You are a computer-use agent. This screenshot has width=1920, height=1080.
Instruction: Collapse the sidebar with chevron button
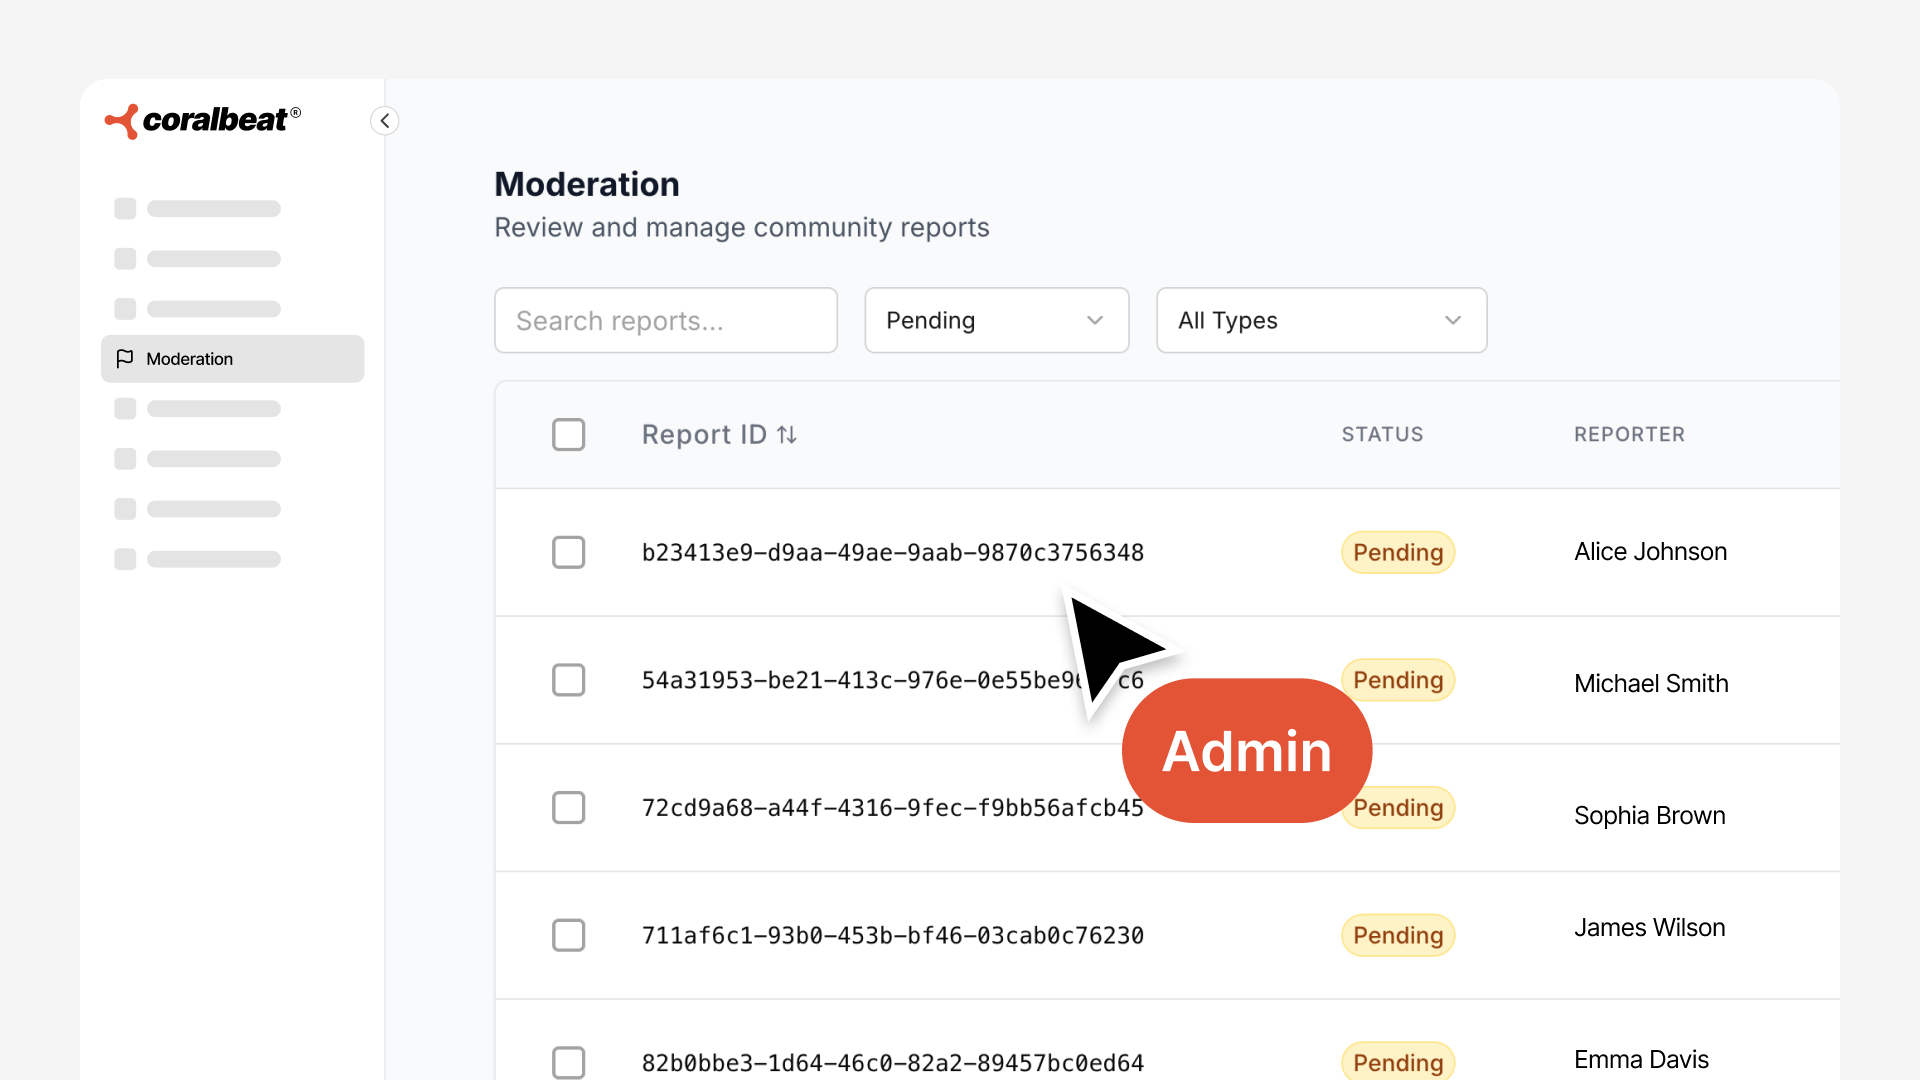[x=385, y=121]
